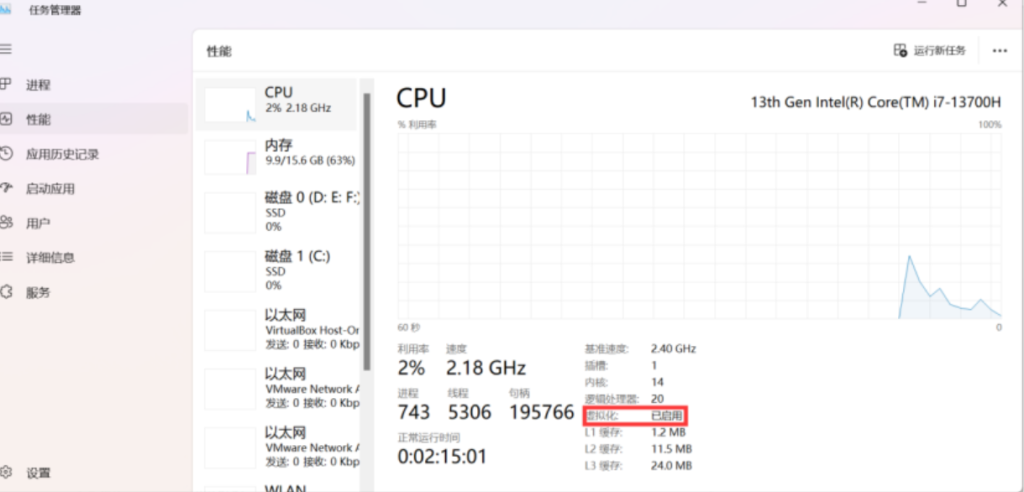Click the 启动应用 (Startup apps) icon
Screen dimensions: 1024x492
tap(6, 188)
